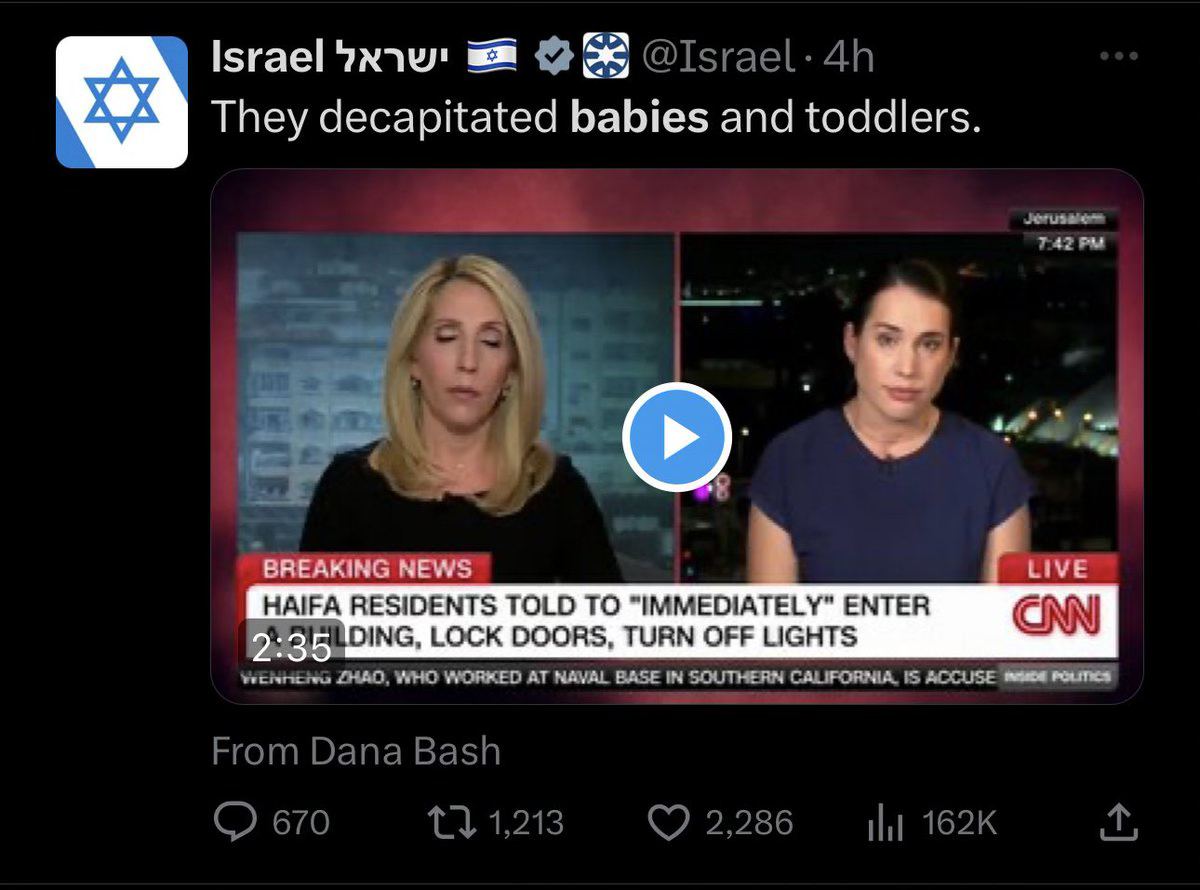The height and width of the screenshot is (890, 1200).
Task: Click the 162K views count
Action: [959, 823]
